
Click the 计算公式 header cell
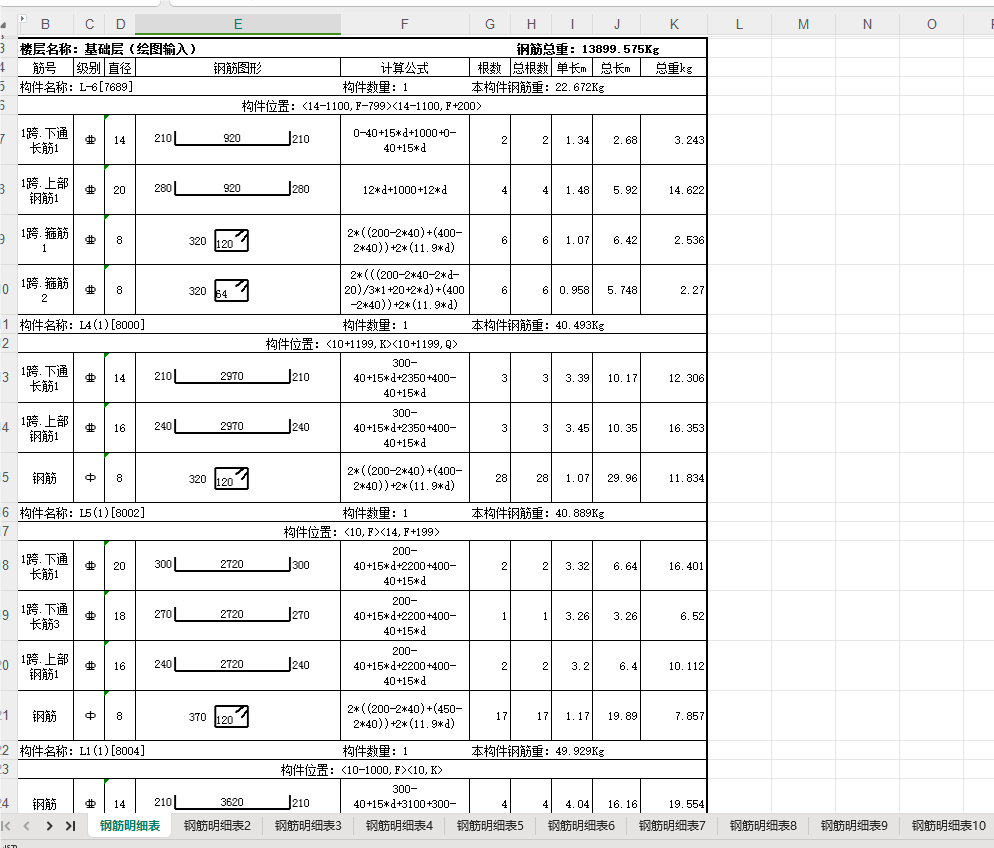click(x=404, y=68)
